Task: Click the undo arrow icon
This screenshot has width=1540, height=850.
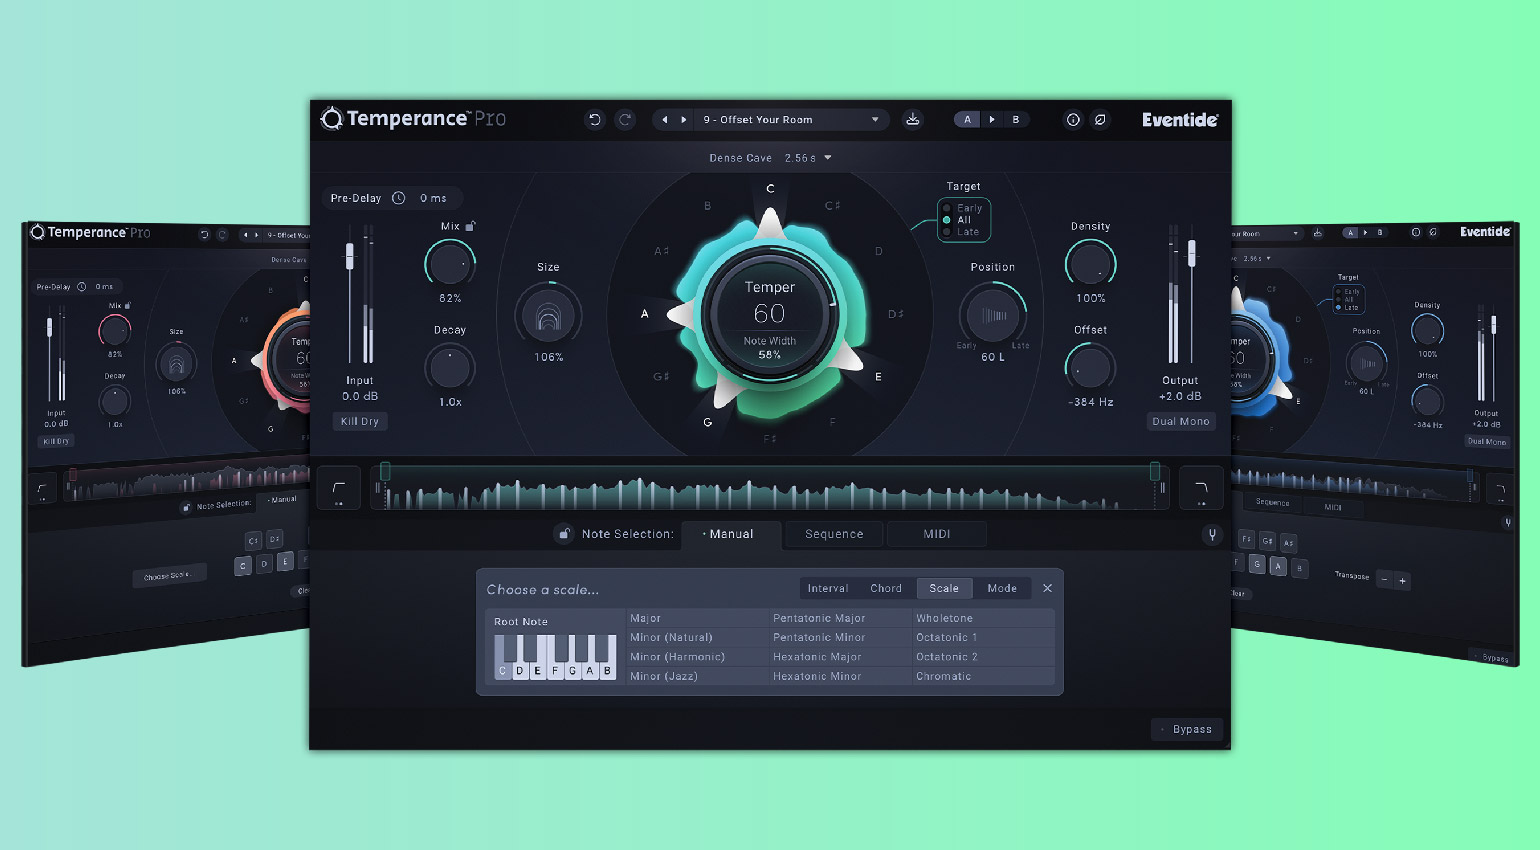Action: point(594,120)
